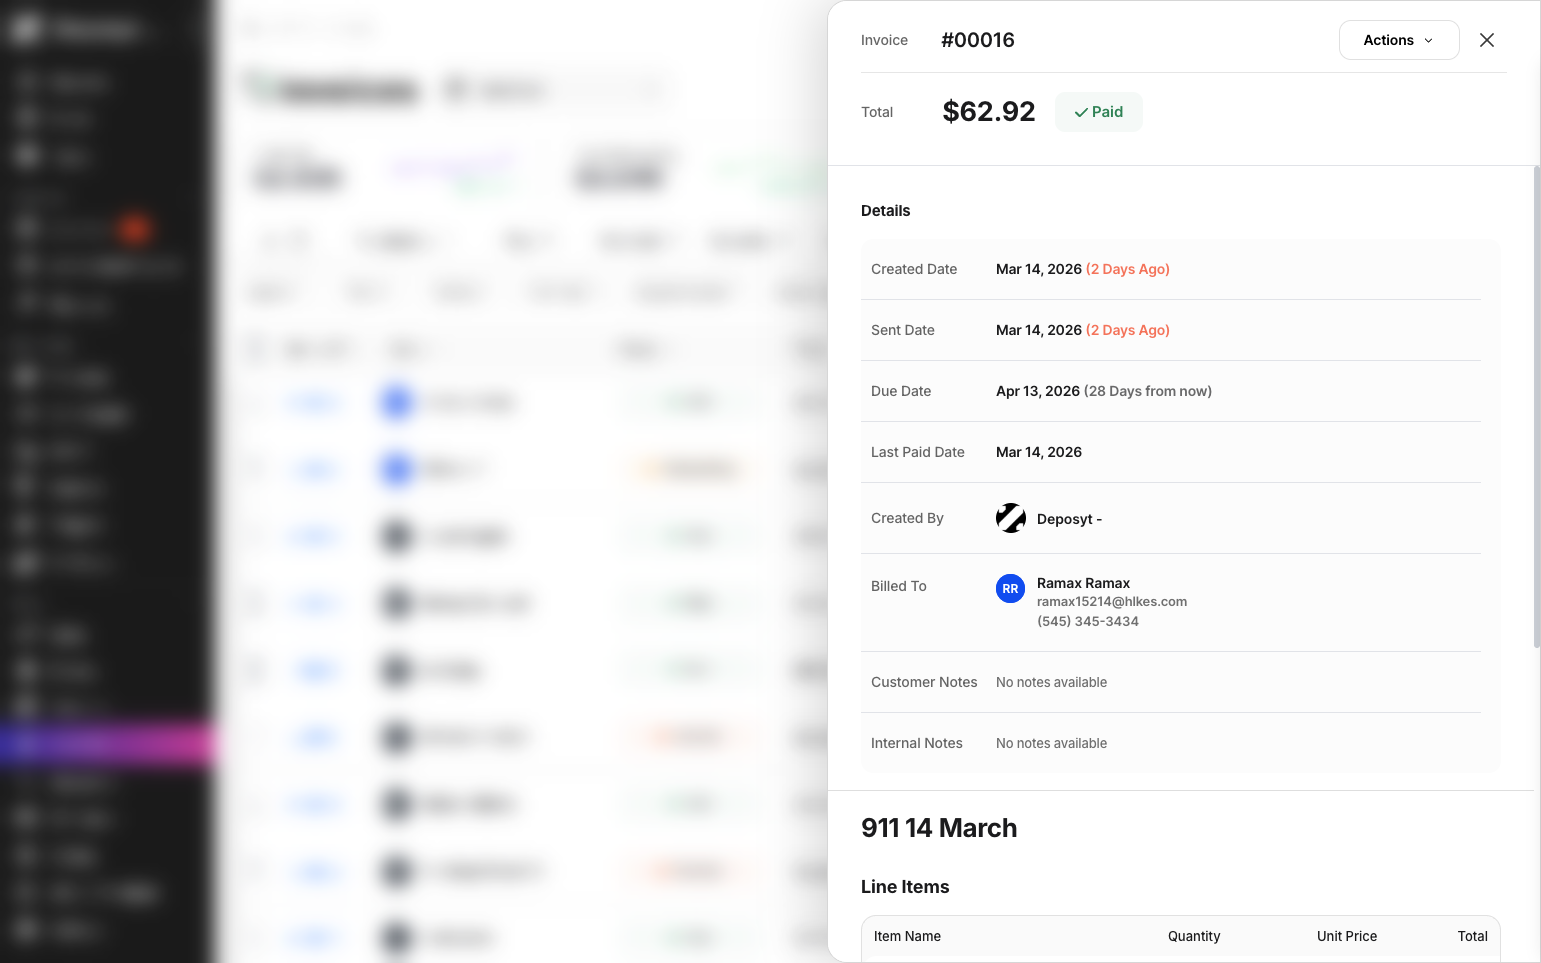Image resolution: width=1541 pixels, height=963 pixels.
Task: Click the Quantity column header
Action: (1194, 936)
